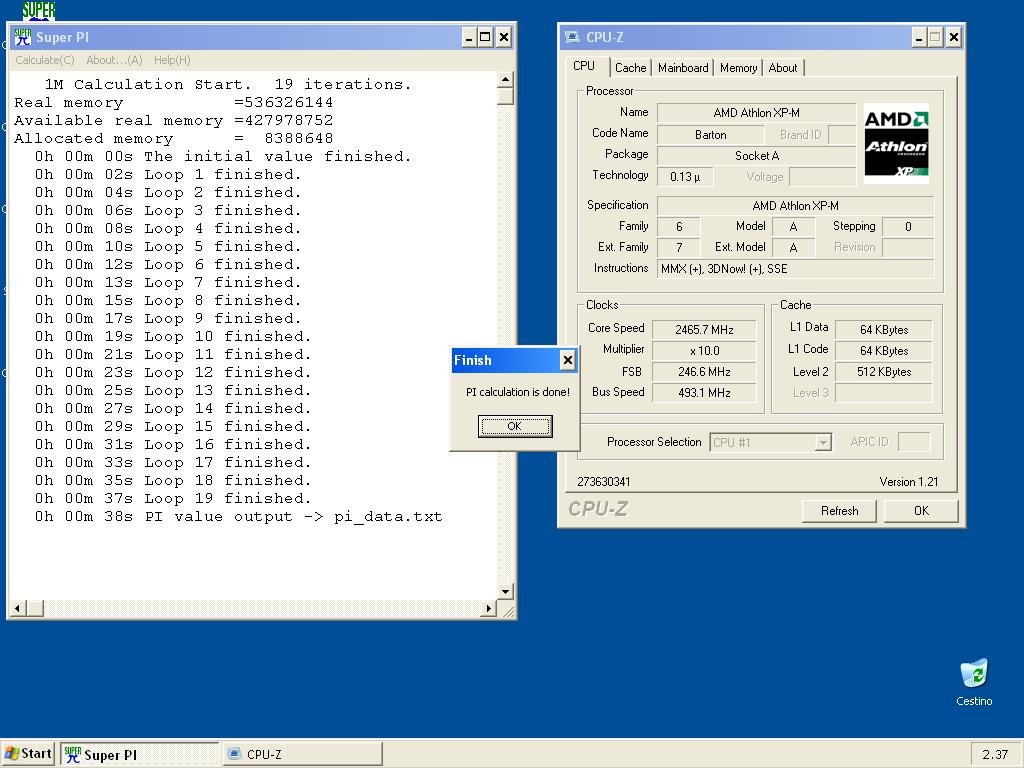Click the Finish dialog title bar
The width and height of the screenshot is (1024, 768).
[x=515, y=360]
